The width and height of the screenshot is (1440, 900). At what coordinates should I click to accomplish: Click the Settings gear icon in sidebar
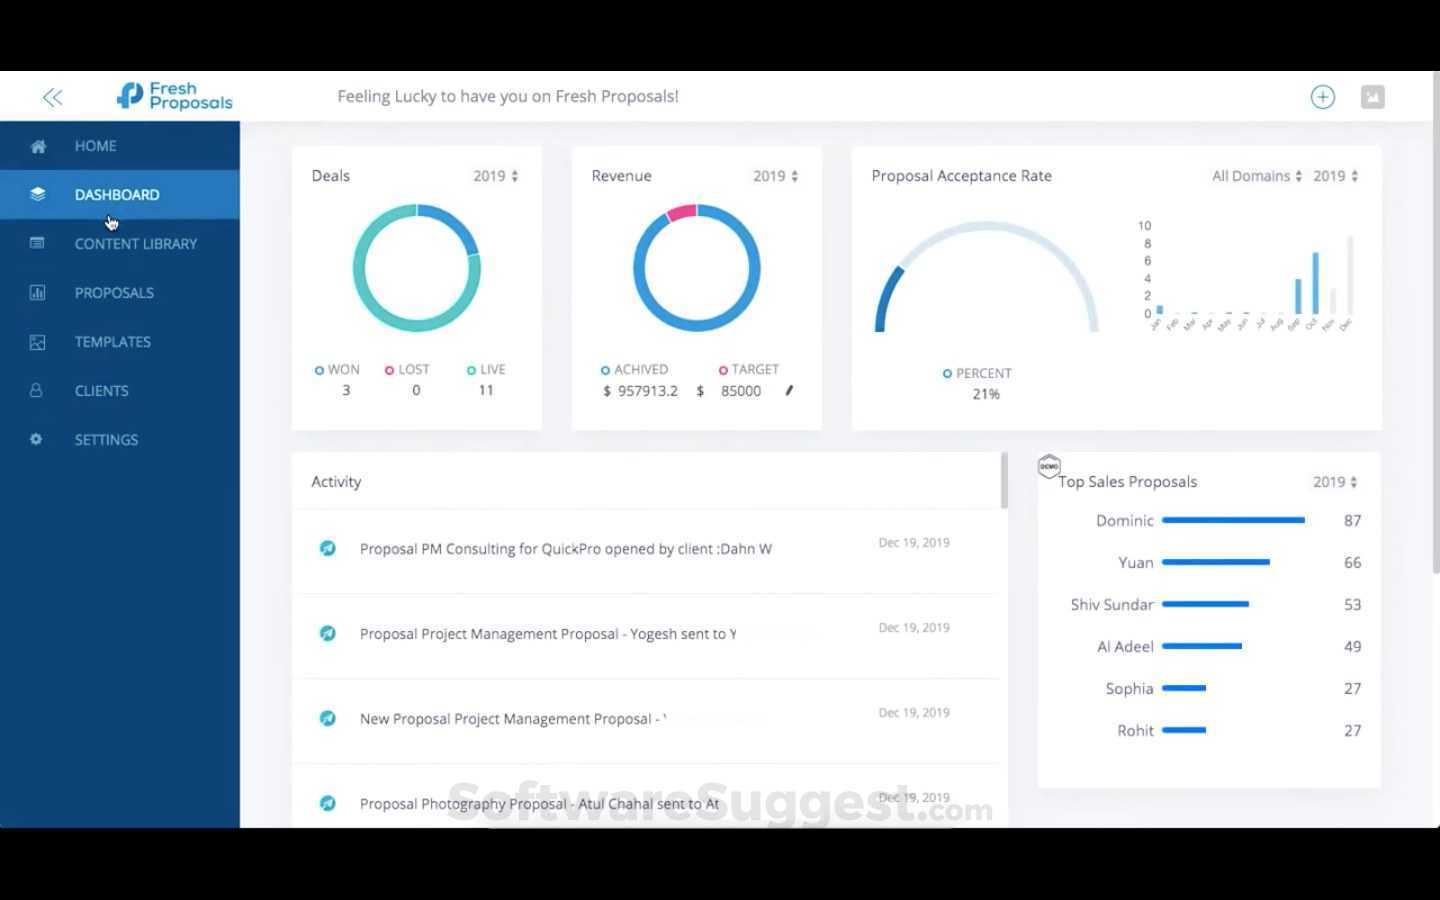pyautogui.click(x=37, y=439)
